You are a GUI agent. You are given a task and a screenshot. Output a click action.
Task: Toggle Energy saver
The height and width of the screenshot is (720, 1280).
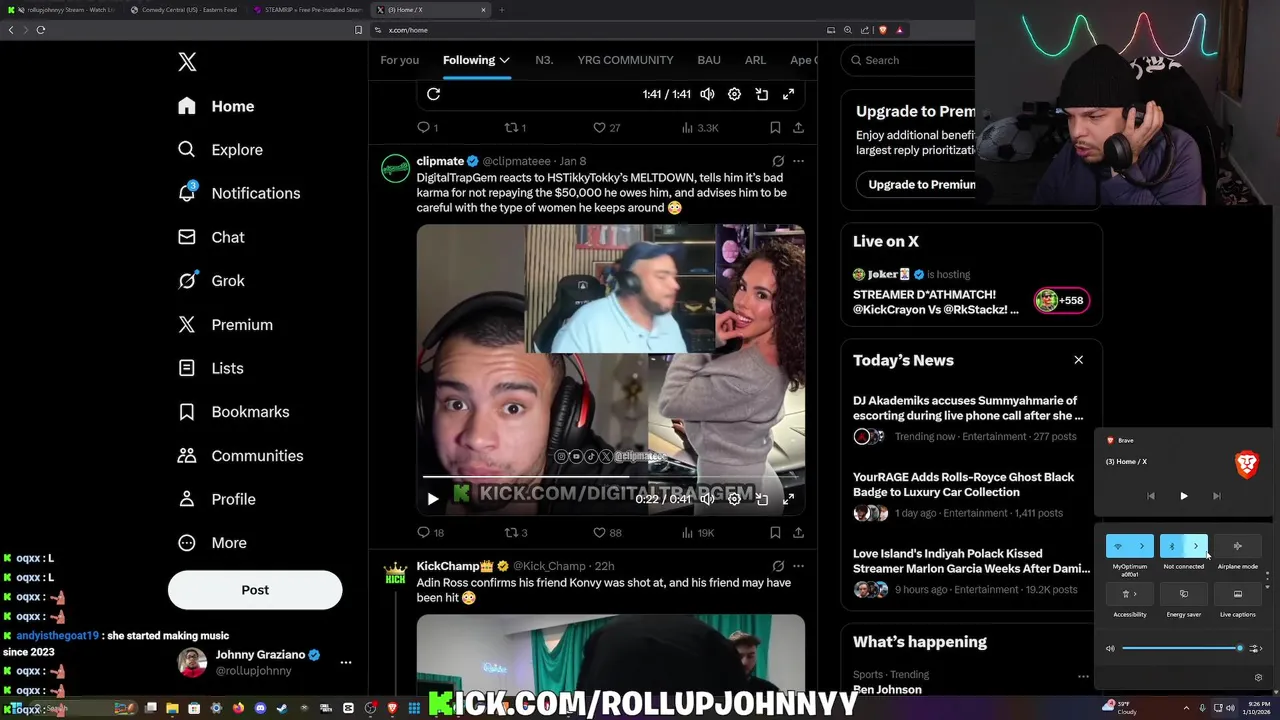pos(1184,594)
